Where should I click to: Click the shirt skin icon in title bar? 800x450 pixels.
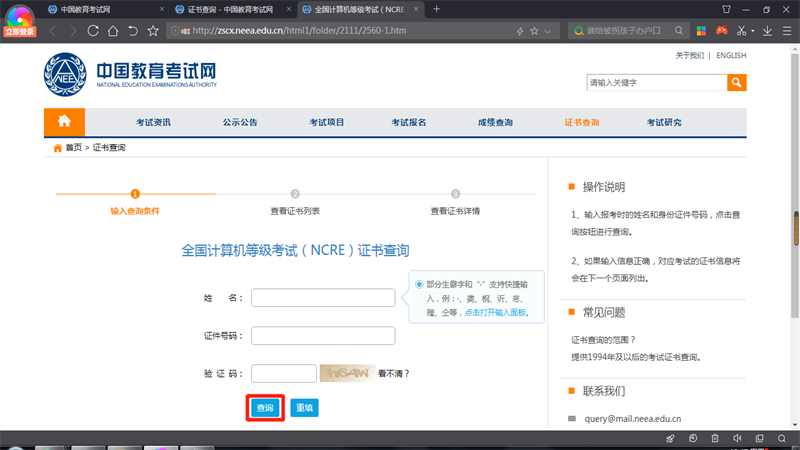[727, 9]
